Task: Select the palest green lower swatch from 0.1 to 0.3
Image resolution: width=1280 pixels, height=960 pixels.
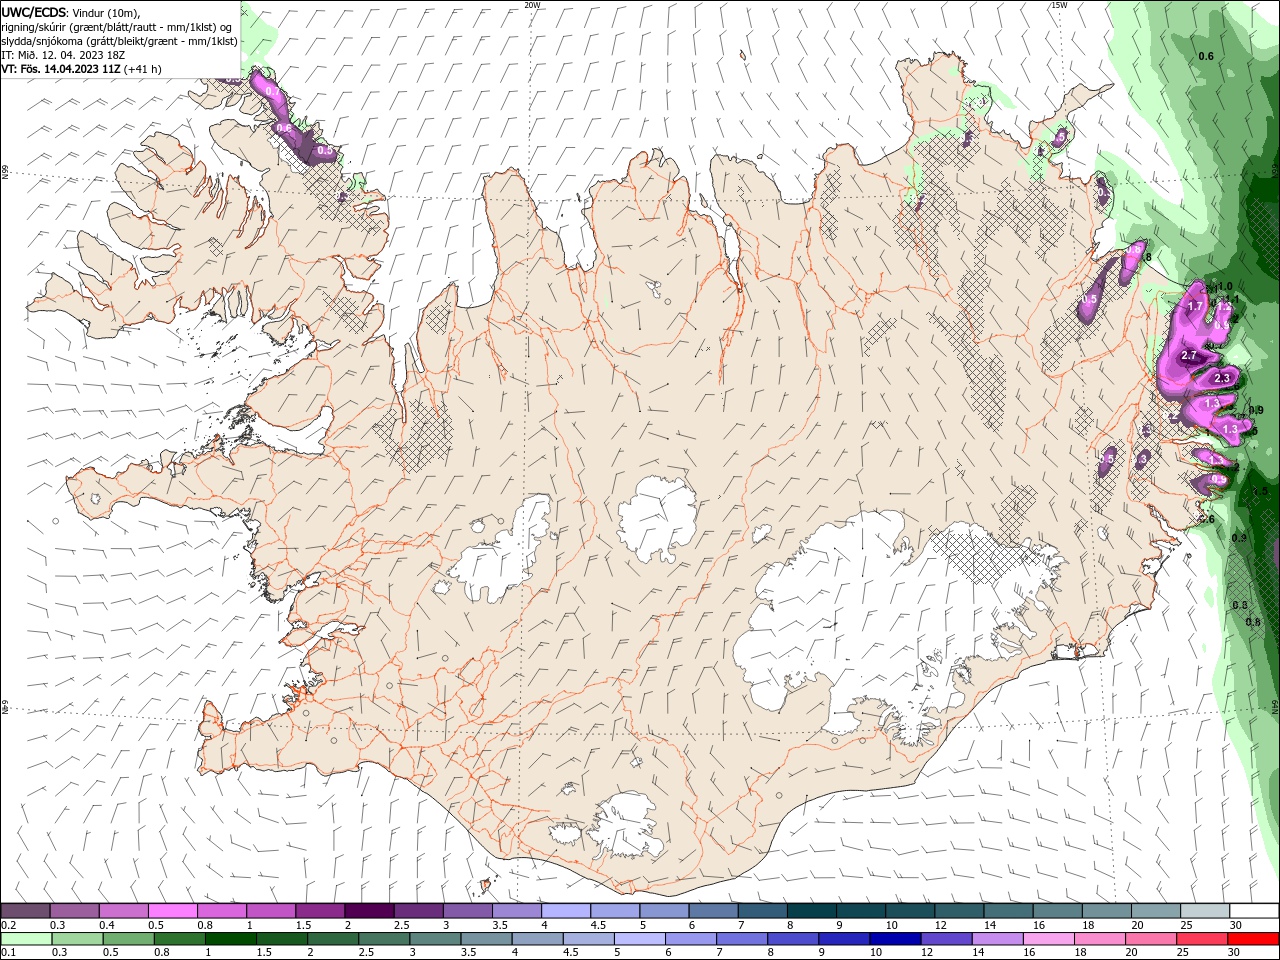Action: tap(26, 939)
